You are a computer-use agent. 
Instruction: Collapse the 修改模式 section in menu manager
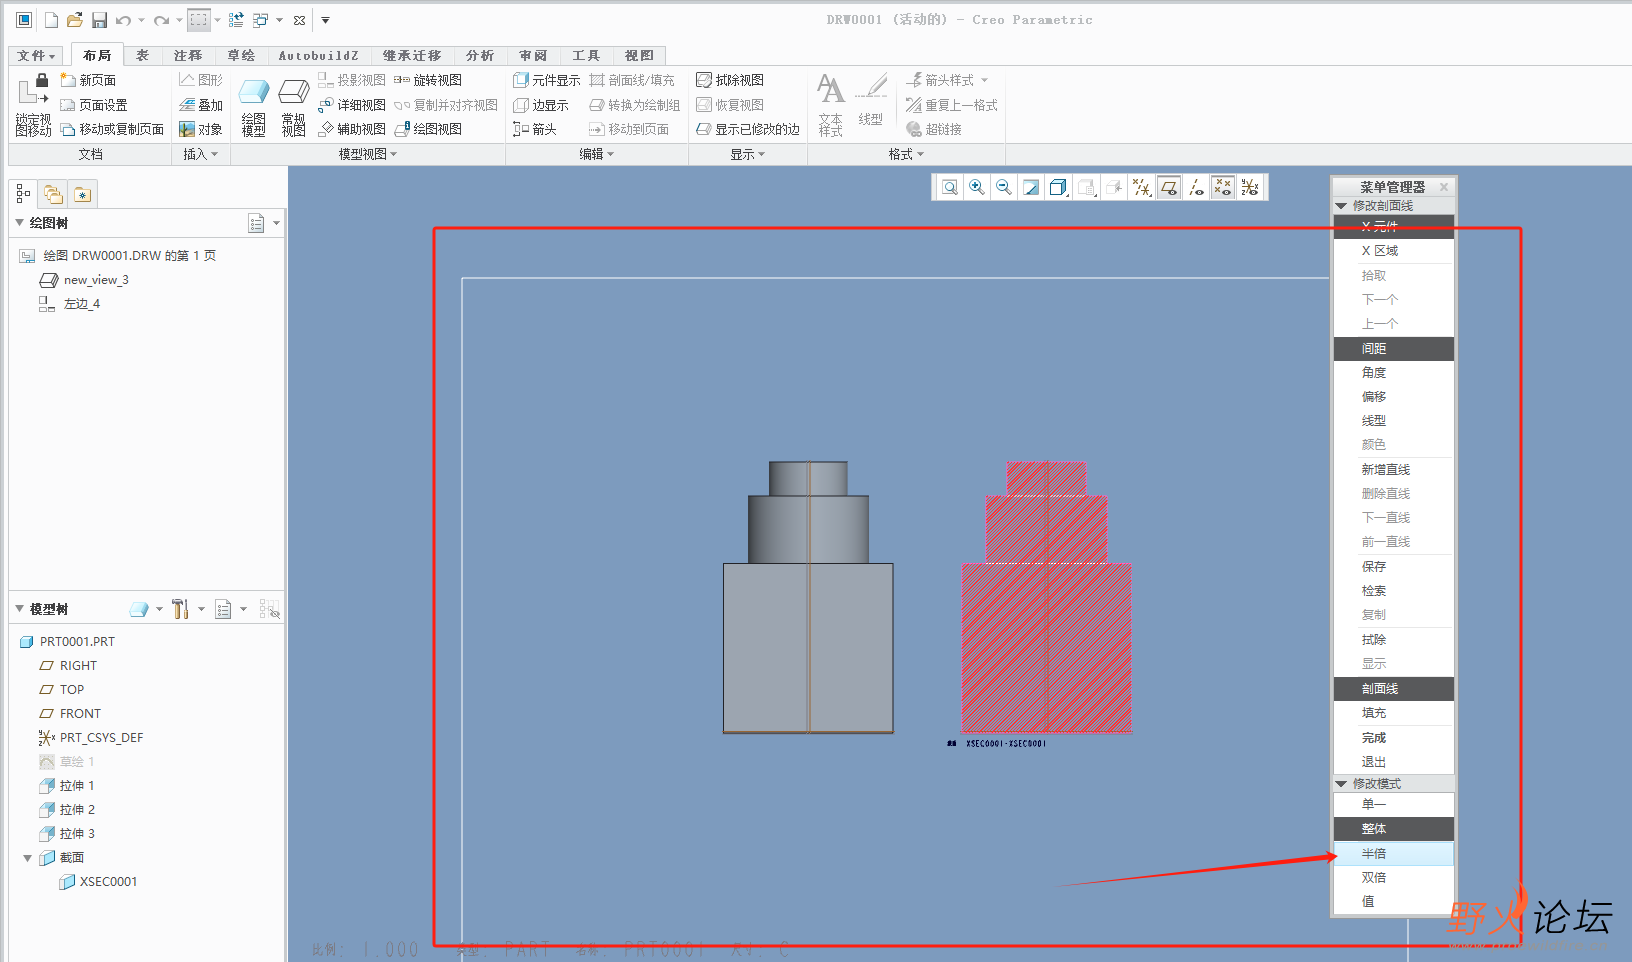1341,784
